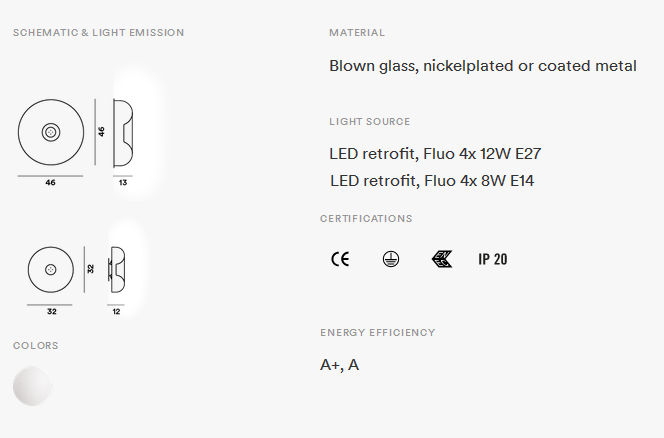Click the Schematic & Light Emission heading
The width and height of the screenshot is (664, 438).
[98, 33]
